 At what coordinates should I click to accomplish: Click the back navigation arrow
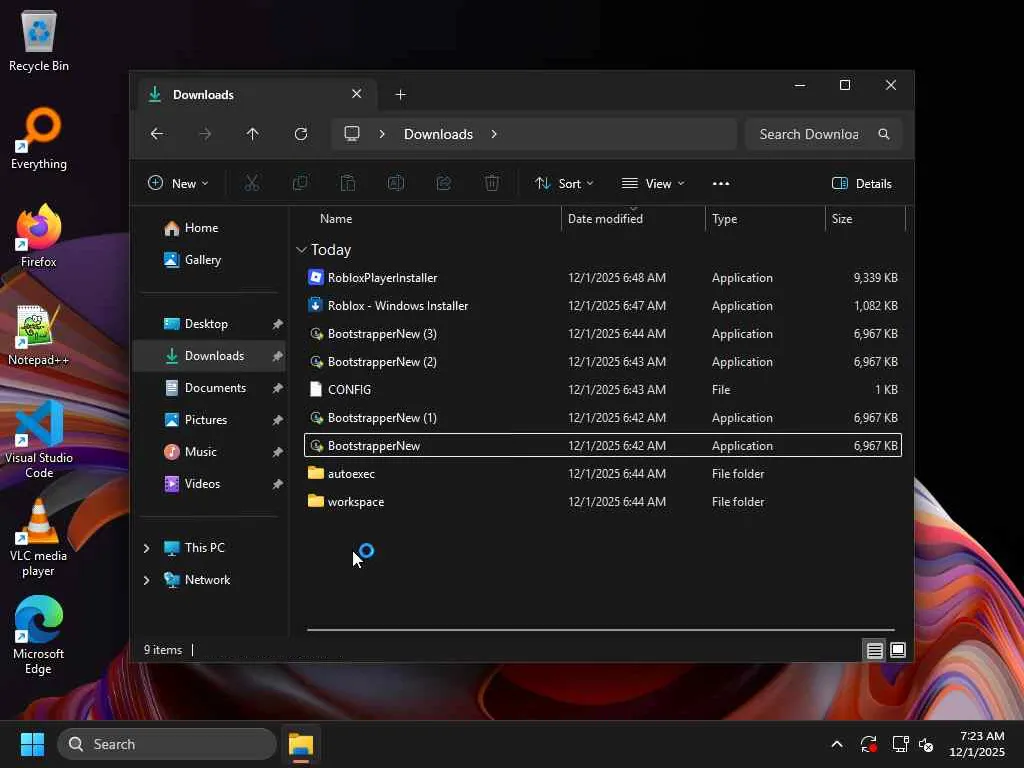tap(157, 134)
